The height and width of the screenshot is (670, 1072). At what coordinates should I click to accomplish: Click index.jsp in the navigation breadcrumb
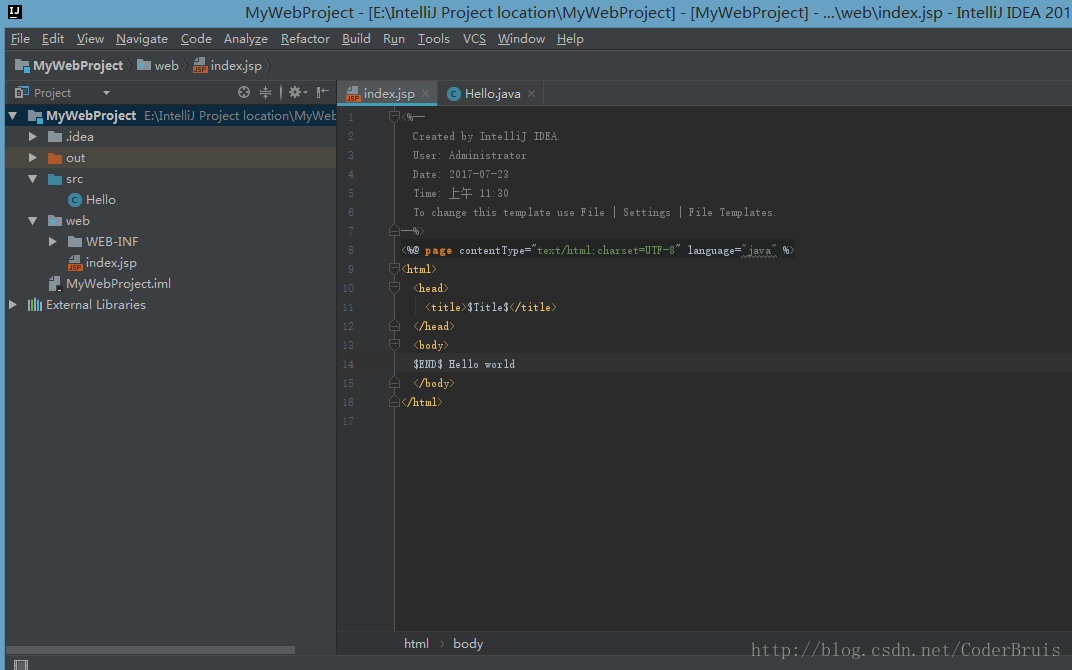(x=236, y=66)
